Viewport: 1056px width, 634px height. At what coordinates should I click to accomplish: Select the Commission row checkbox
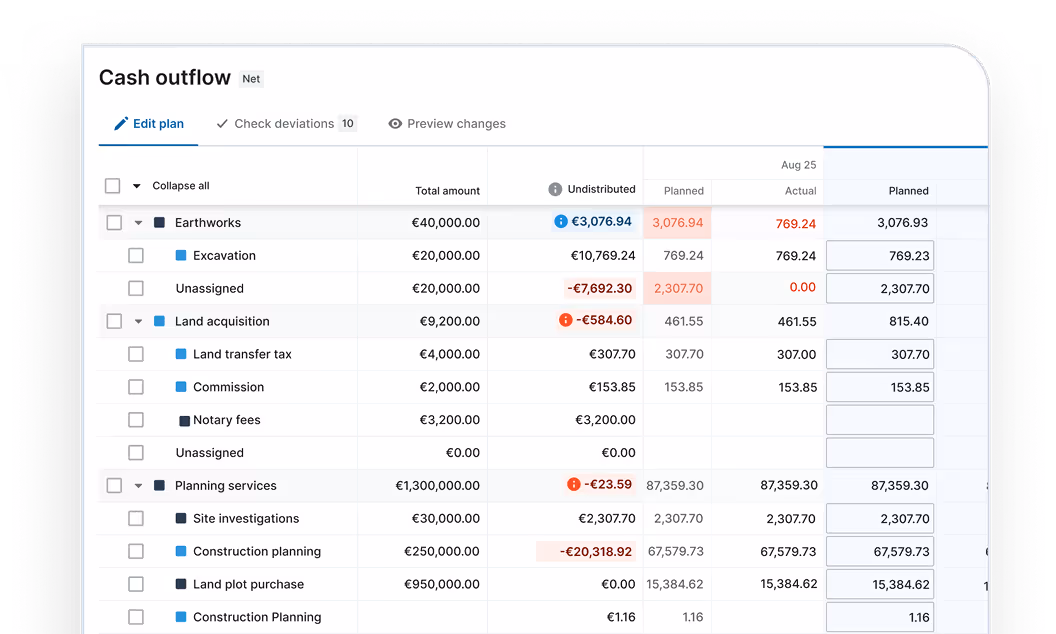pyautogui.click(x=136, y=387)
